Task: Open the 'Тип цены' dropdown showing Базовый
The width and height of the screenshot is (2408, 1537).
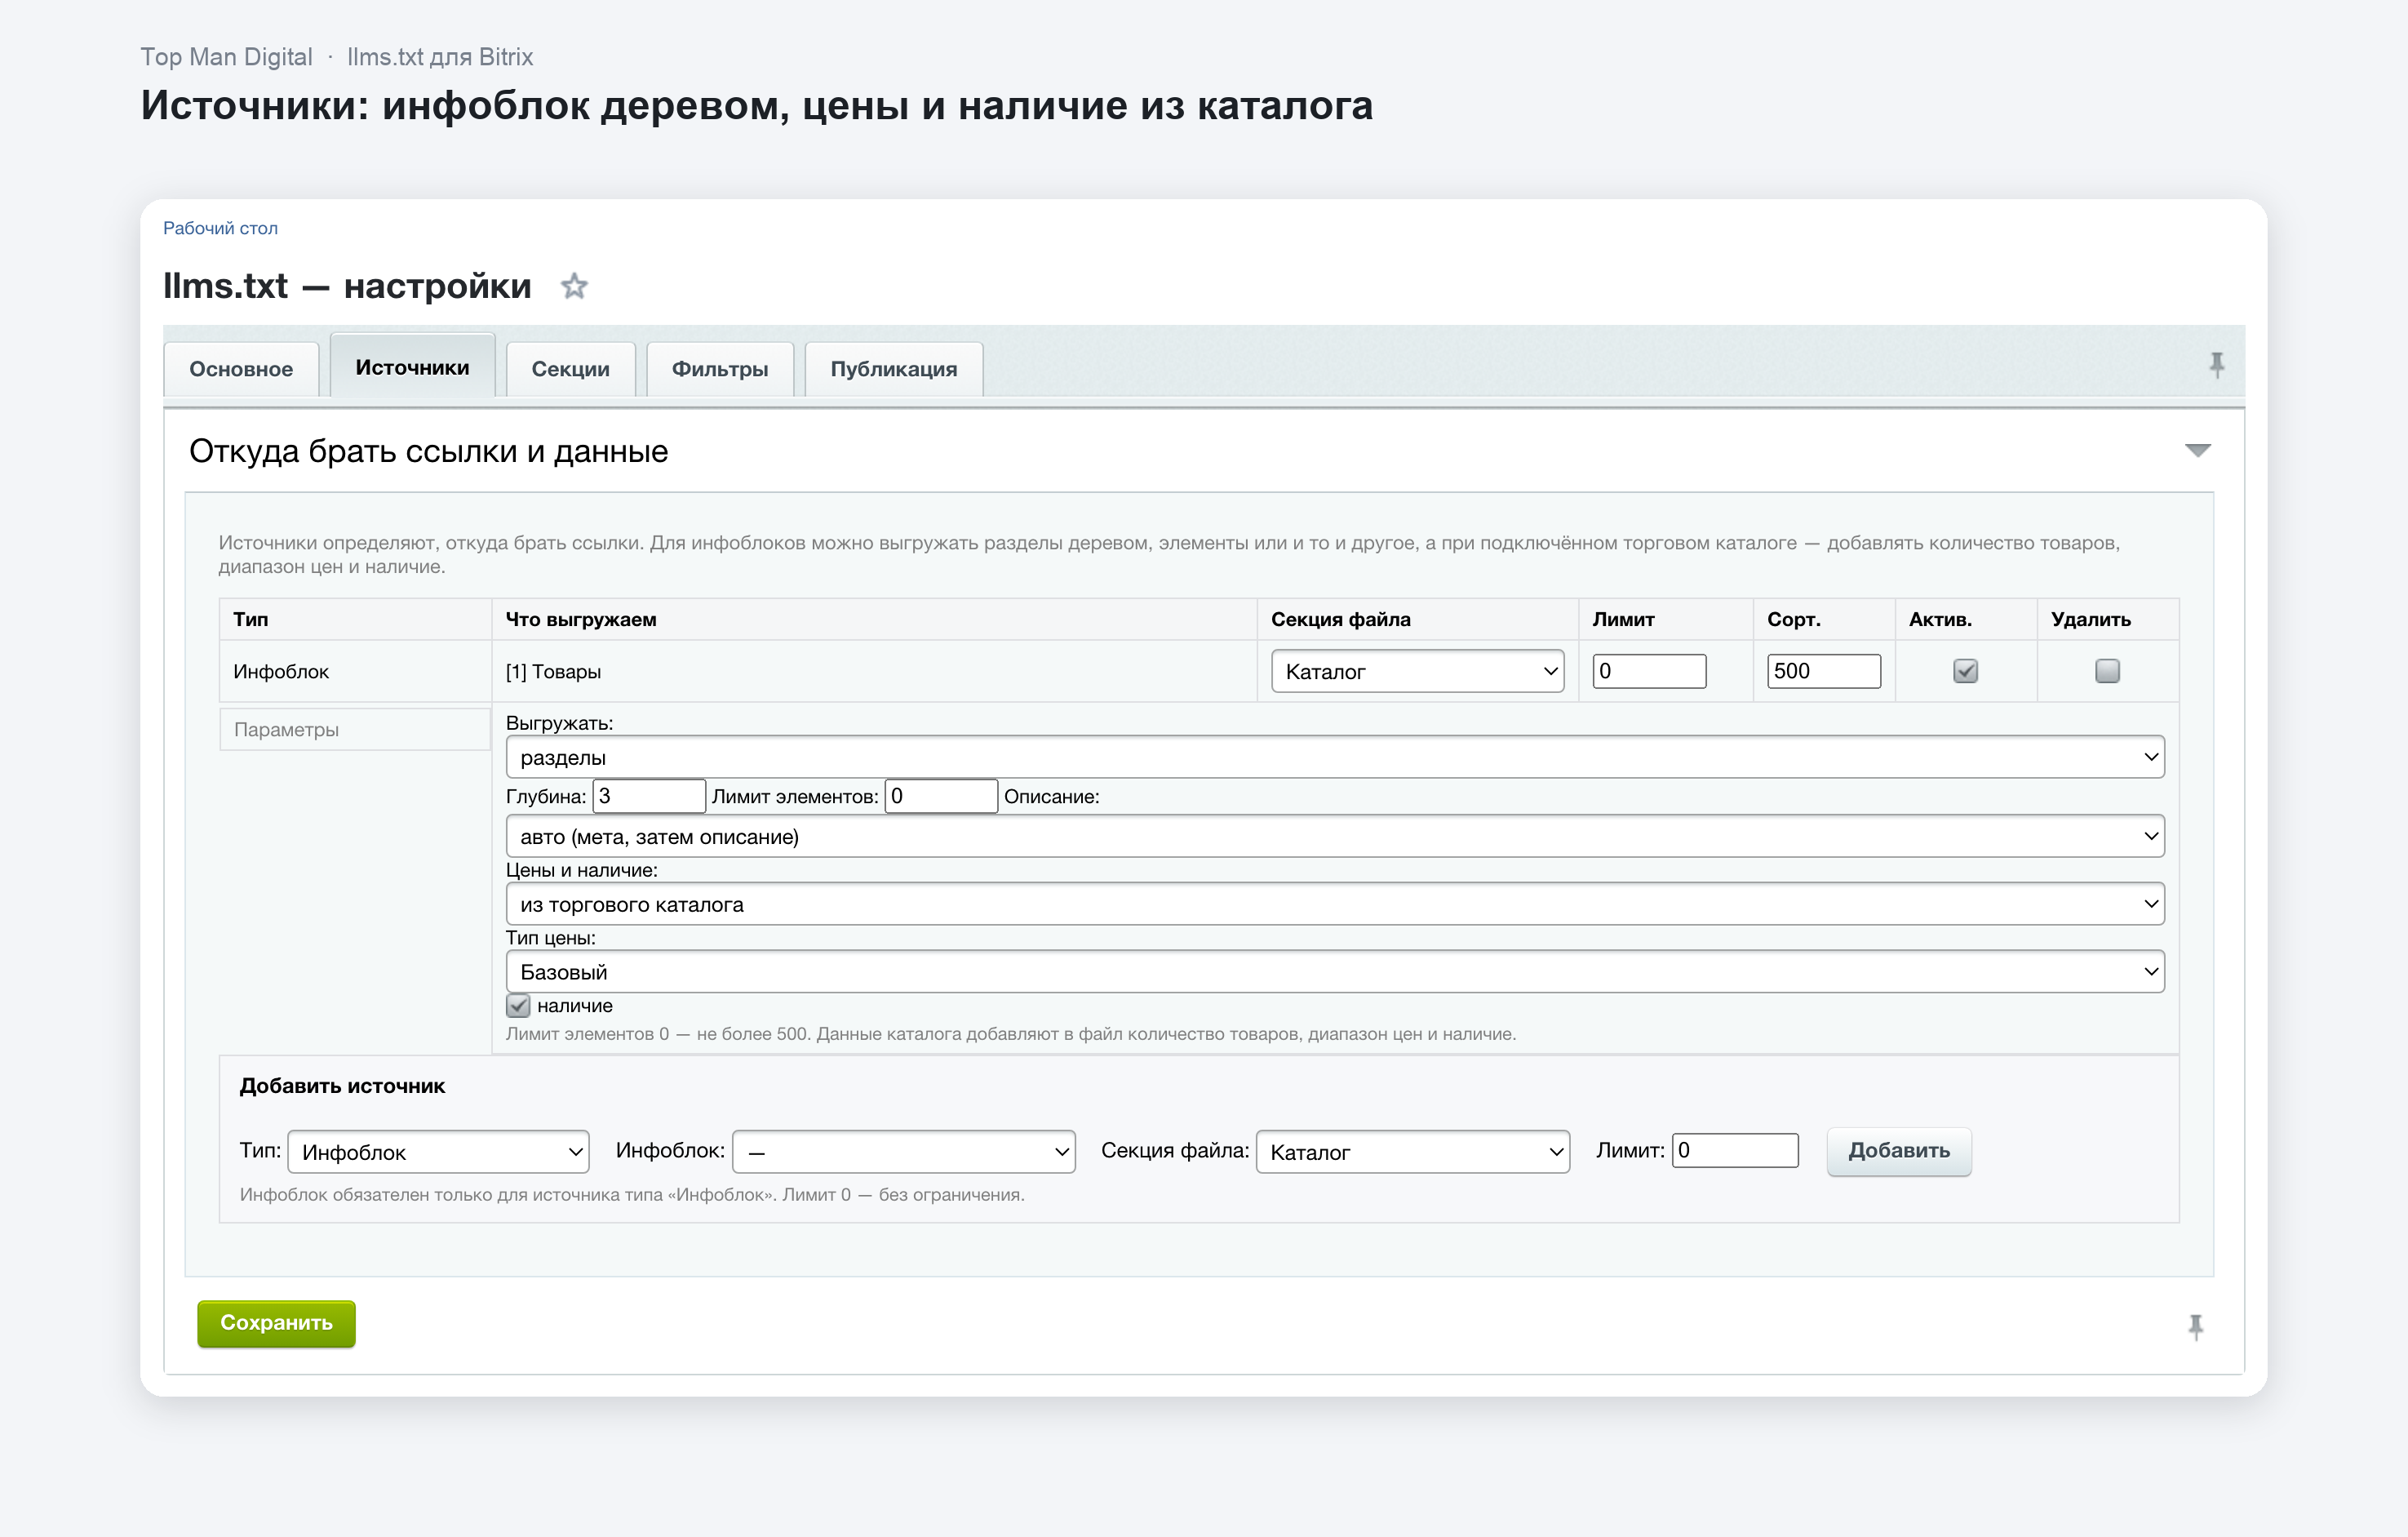Action: [1335, 972]
